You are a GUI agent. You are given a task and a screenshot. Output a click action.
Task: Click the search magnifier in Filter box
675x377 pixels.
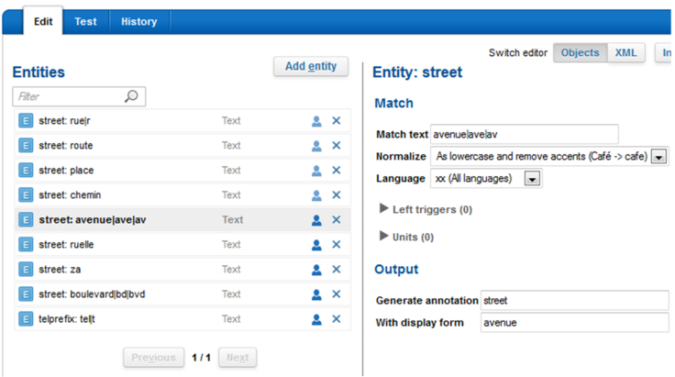(131, 96)
